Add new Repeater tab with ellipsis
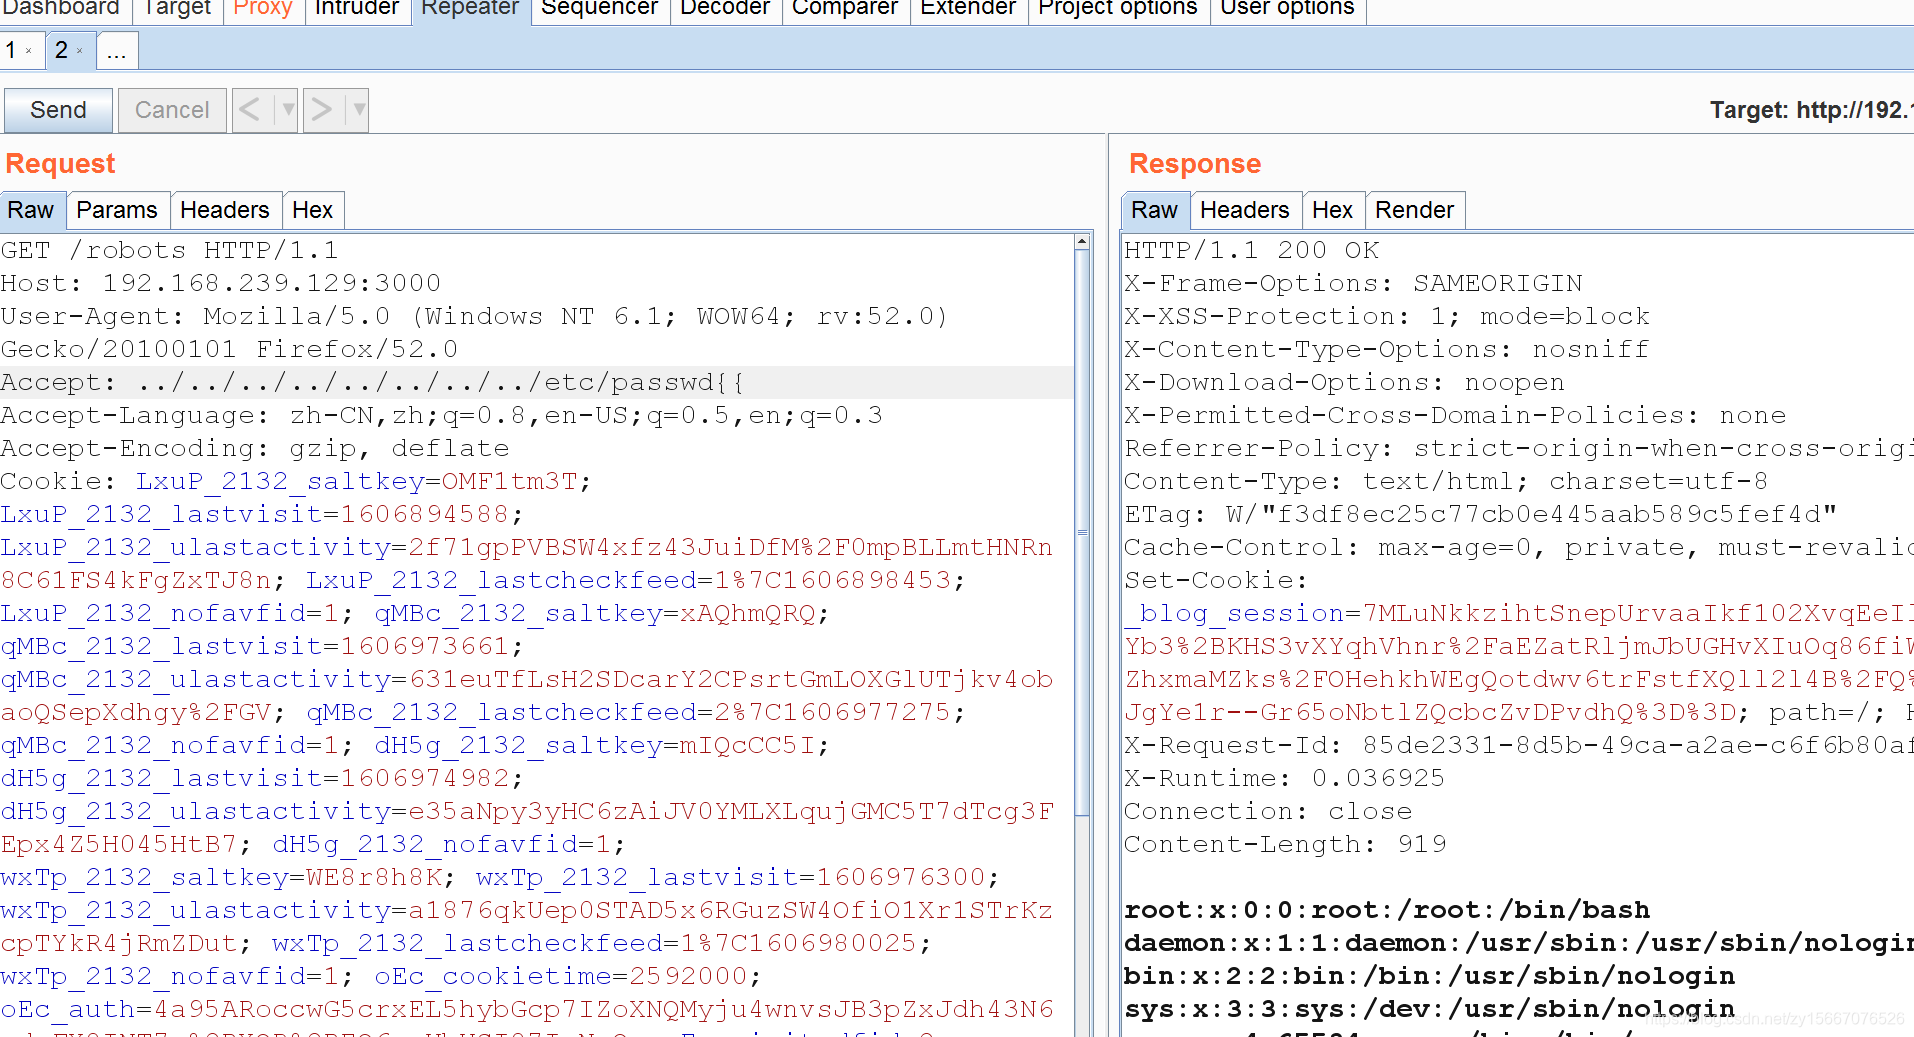The height and width of the screenshot is (1037, 1914). 117,51
